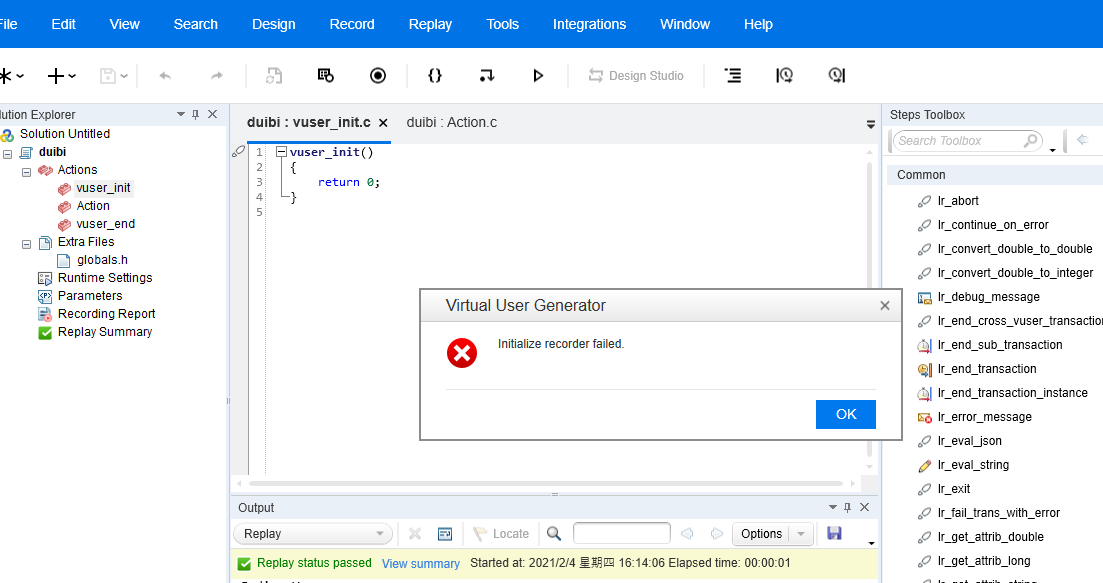Select the Action item in Solution Explorer
Image resolution: width=1103 pixels, height=583 pixels.
tap(93, 205)
